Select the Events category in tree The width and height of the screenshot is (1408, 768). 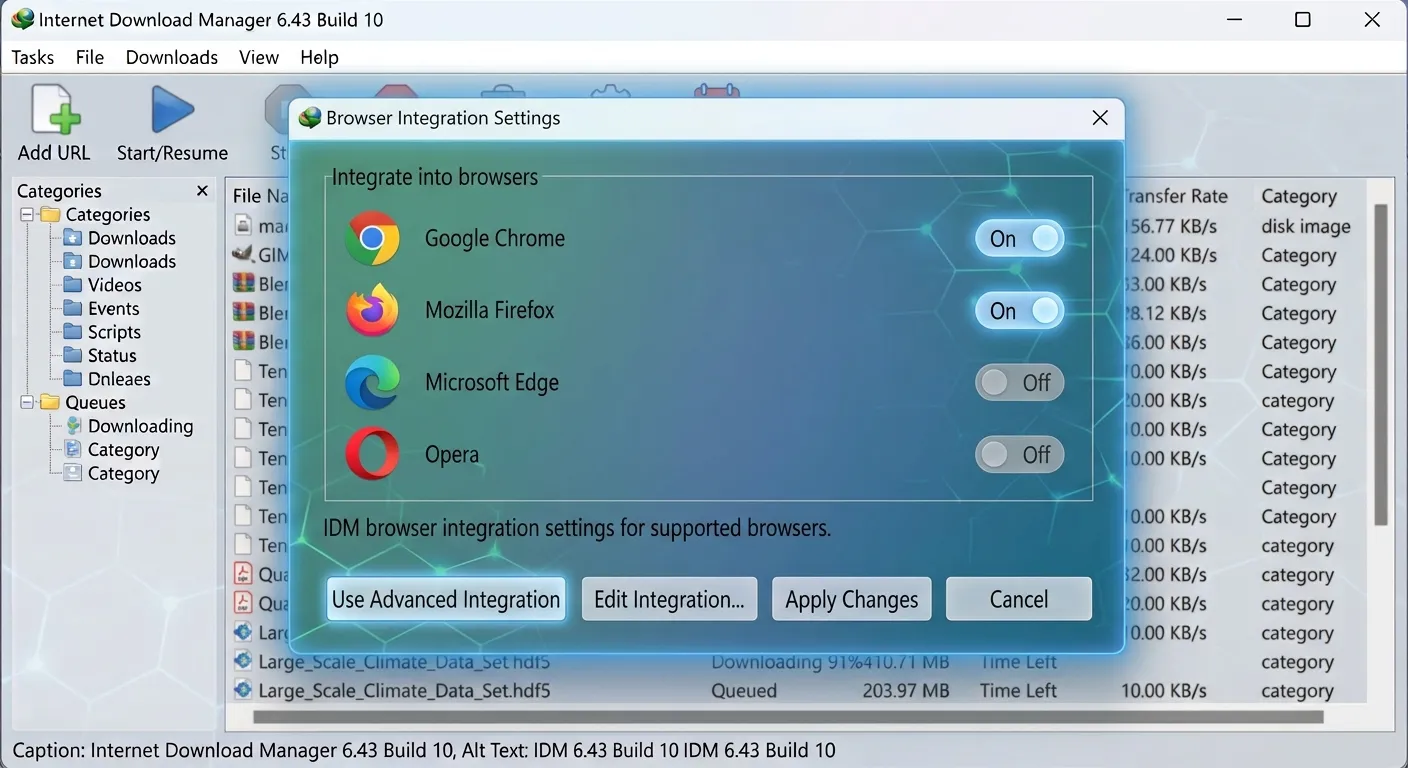click(x=113, y=309)
